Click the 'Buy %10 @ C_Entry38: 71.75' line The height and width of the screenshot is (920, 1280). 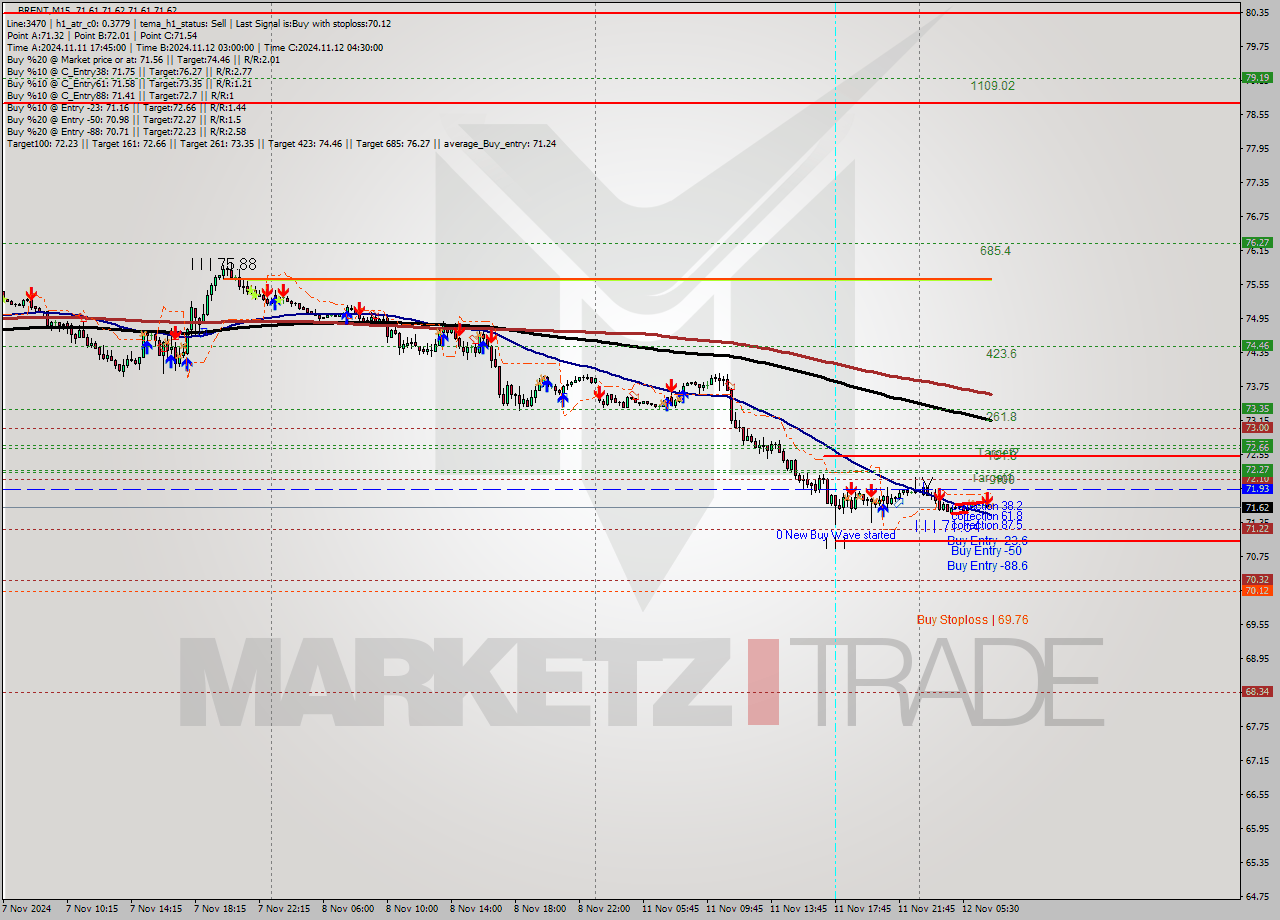[x=129, y=71]
